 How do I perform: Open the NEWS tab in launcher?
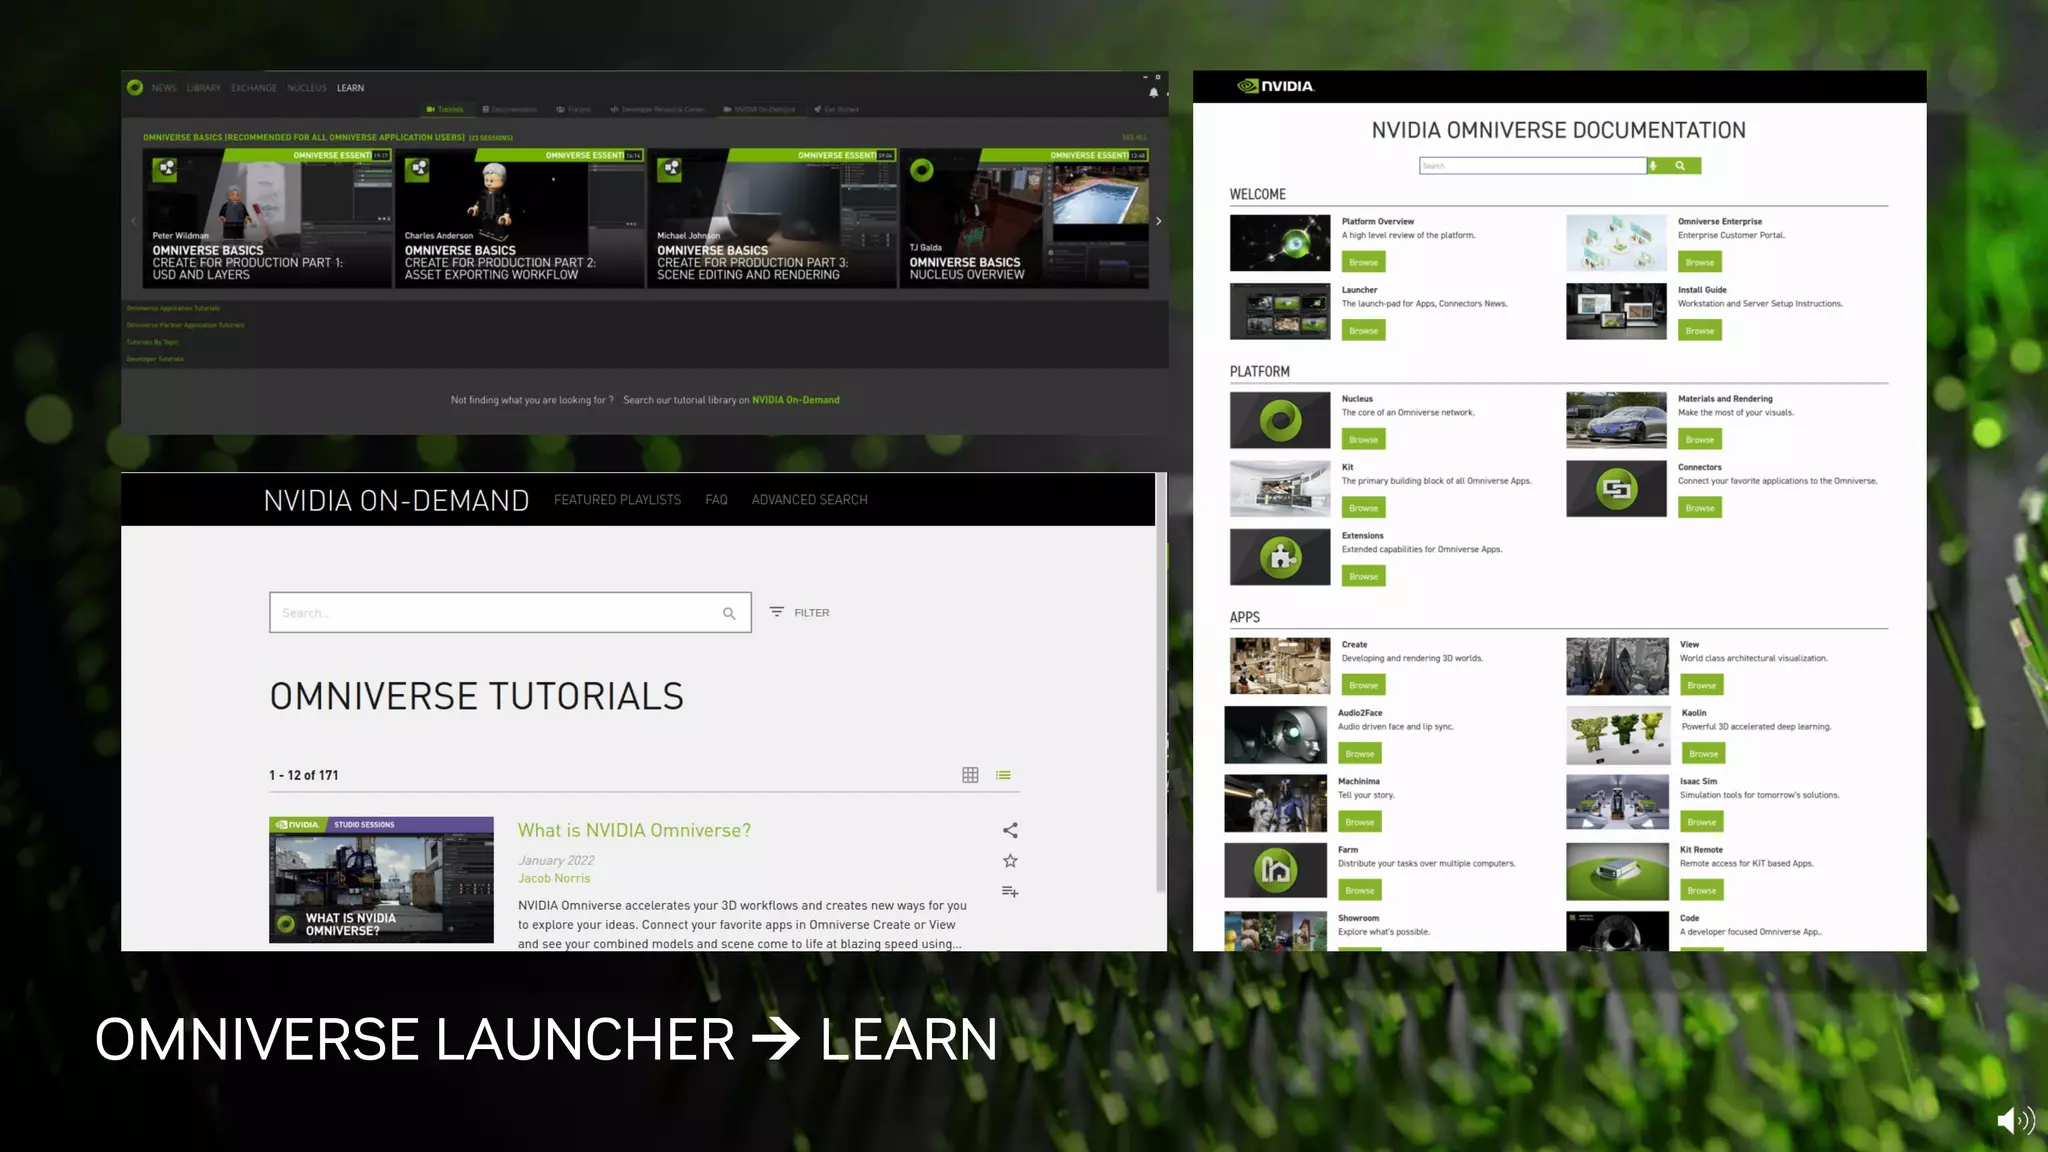click(164, 88)
